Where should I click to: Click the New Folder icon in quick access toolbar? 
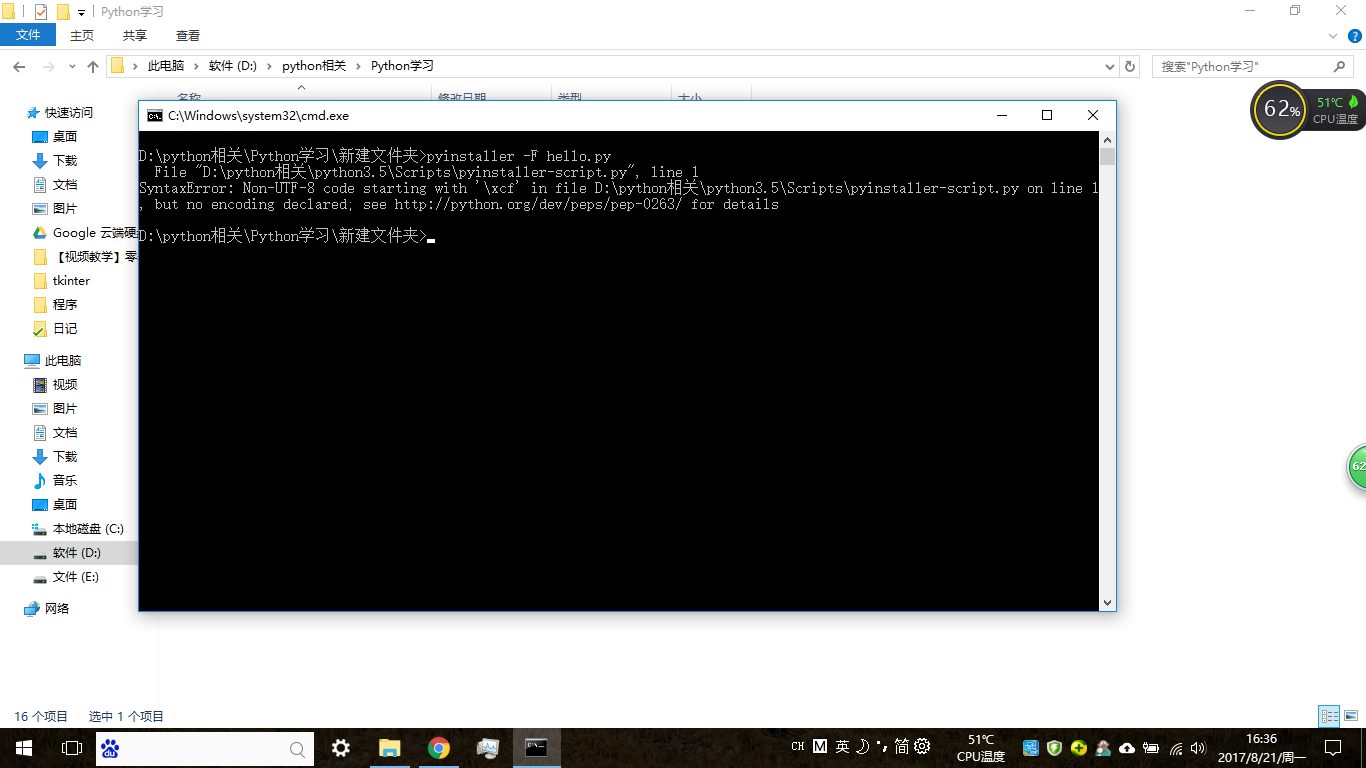tap(63, 12)
